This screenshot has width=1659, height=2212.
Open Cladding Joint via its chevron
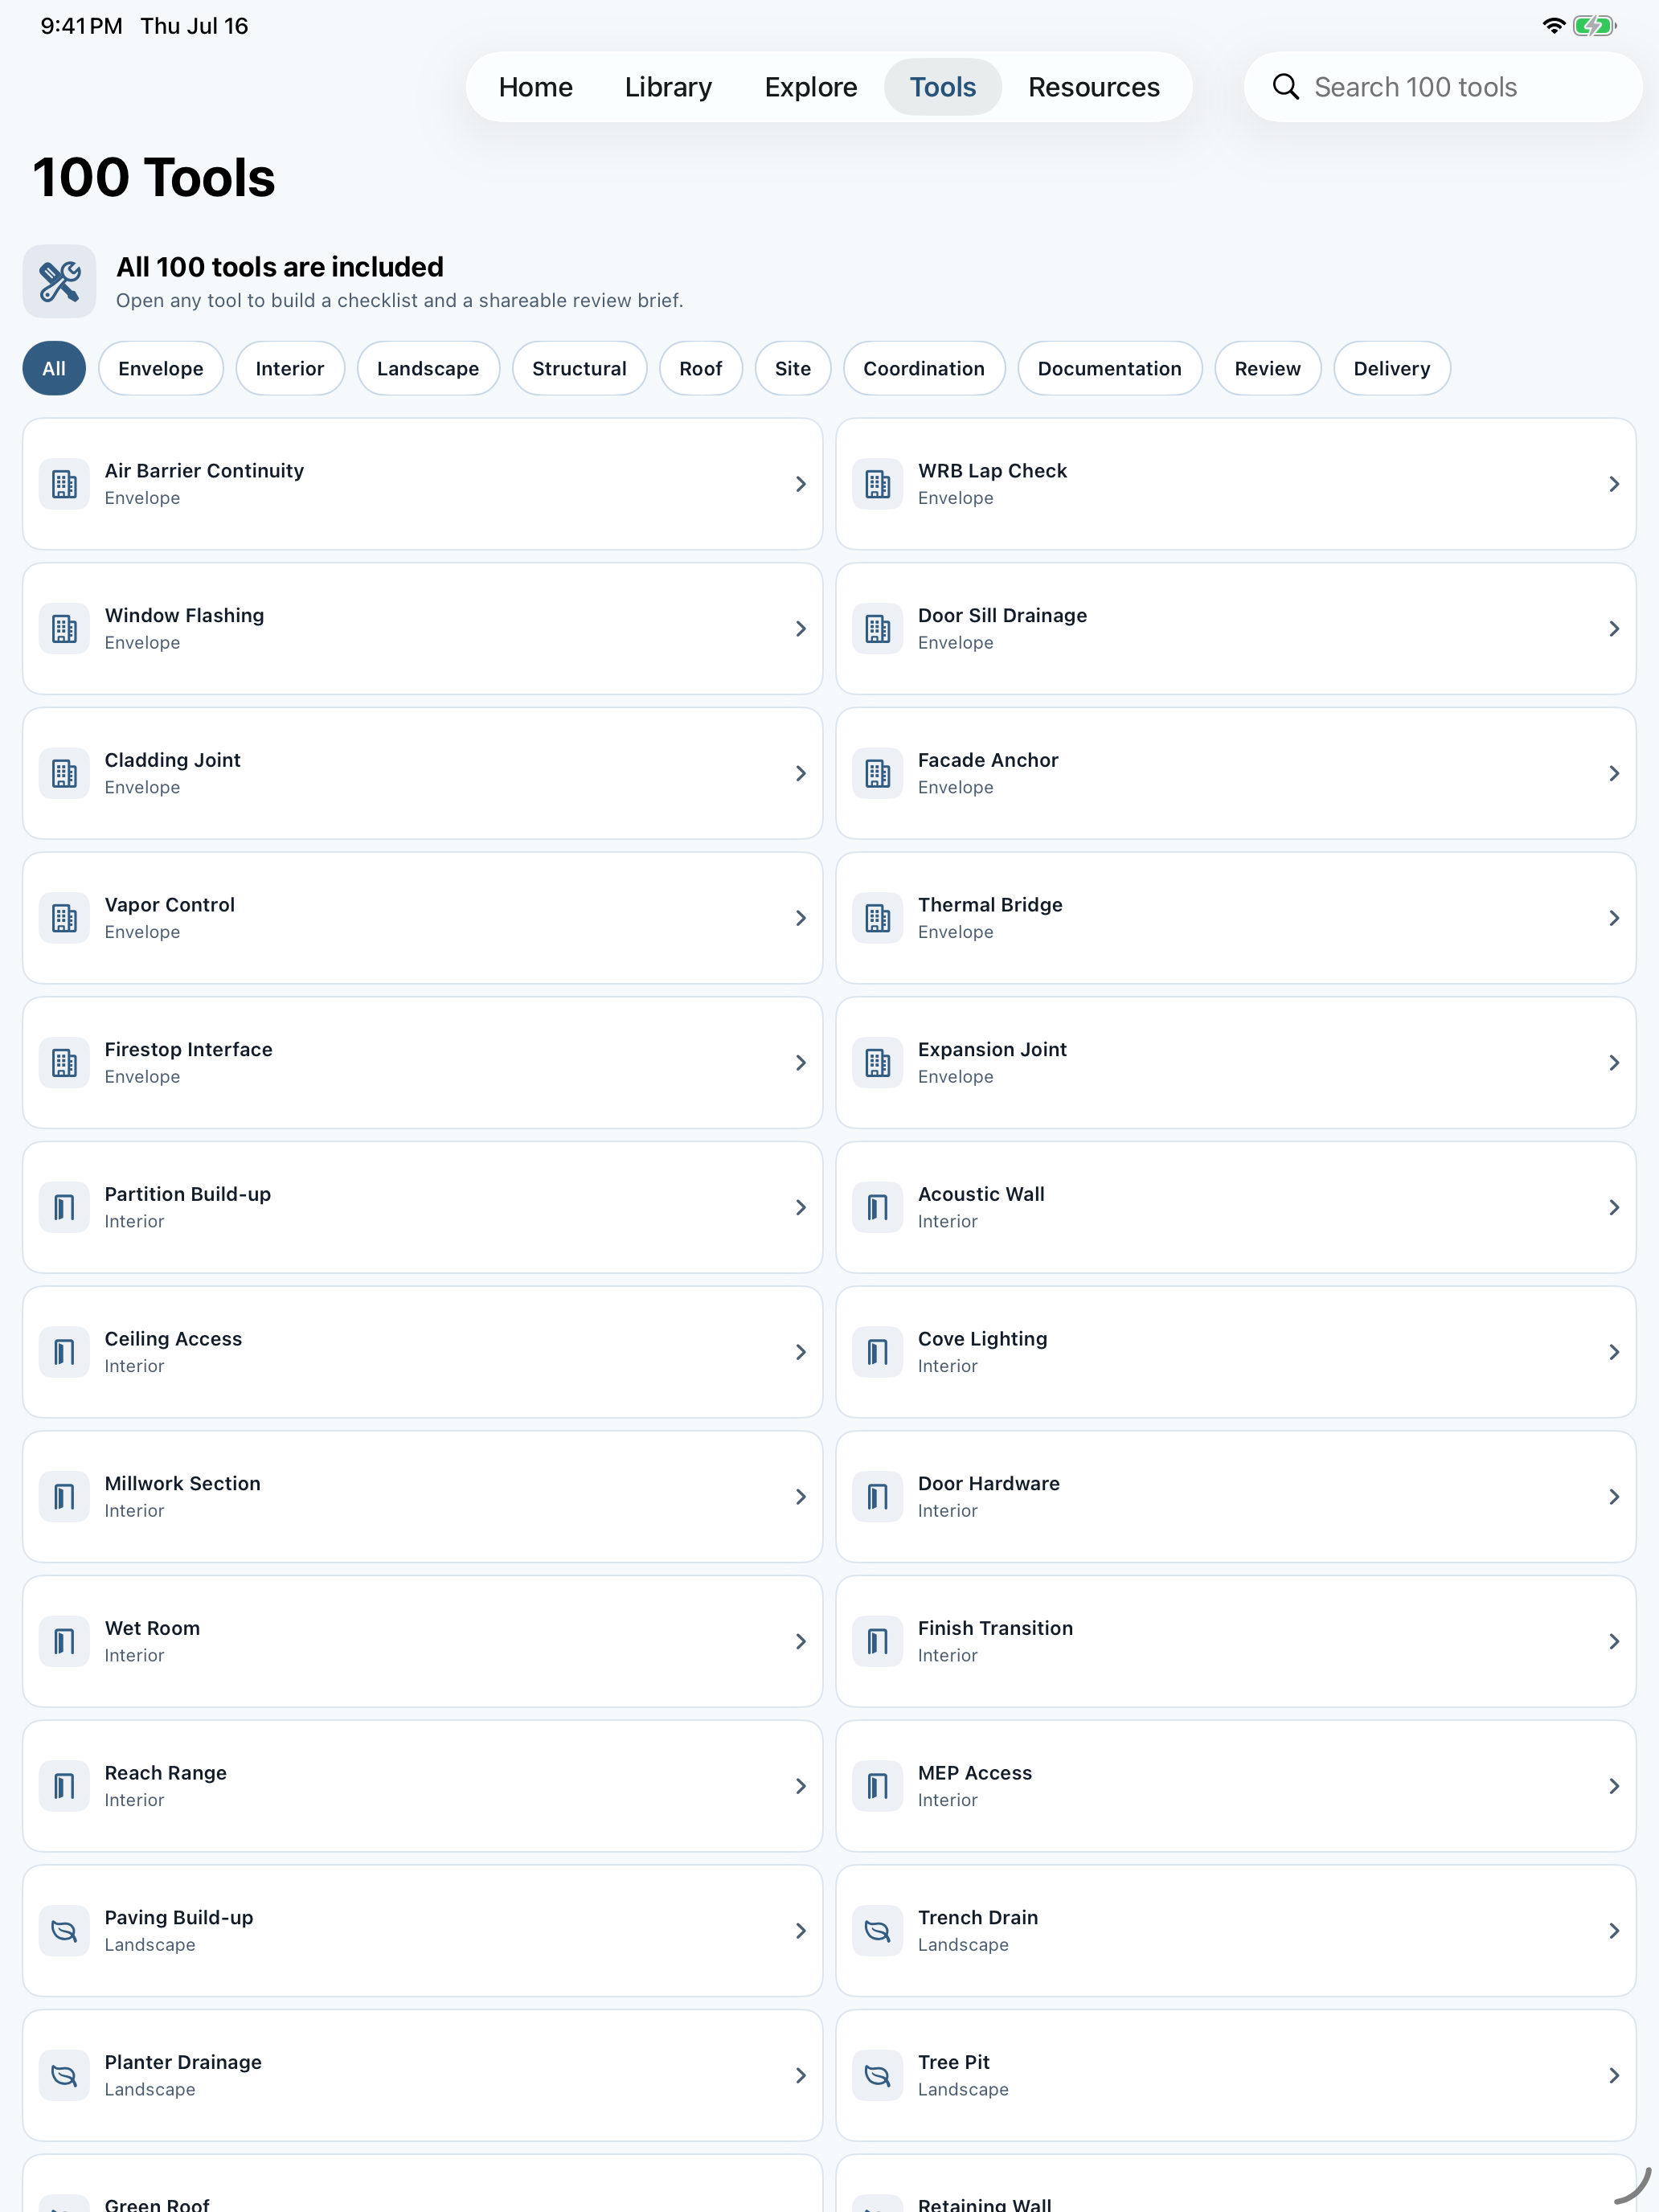point(801,773)
